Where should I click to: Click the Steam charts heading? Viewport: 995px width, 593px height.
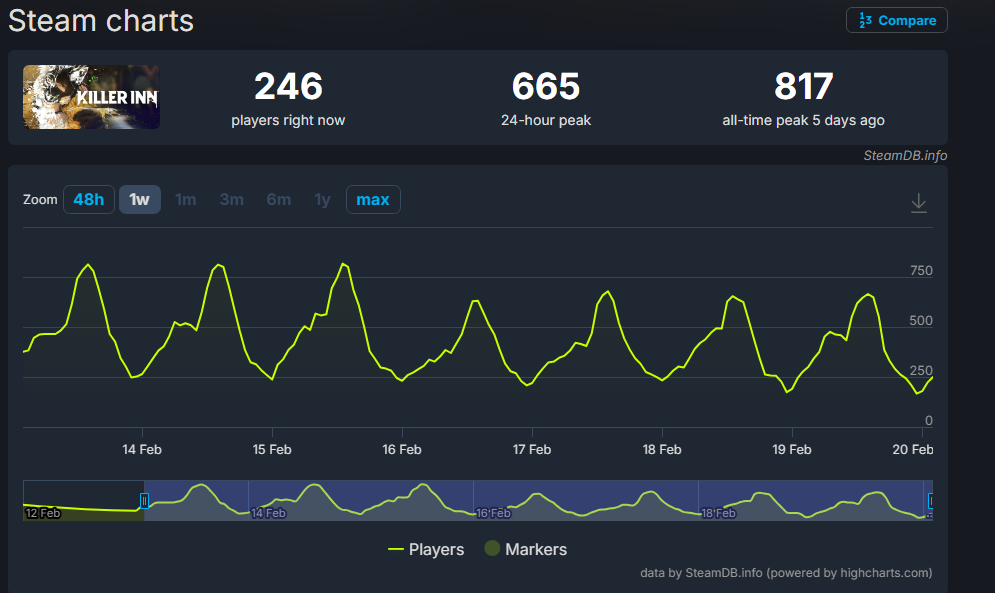click(101, 20)
